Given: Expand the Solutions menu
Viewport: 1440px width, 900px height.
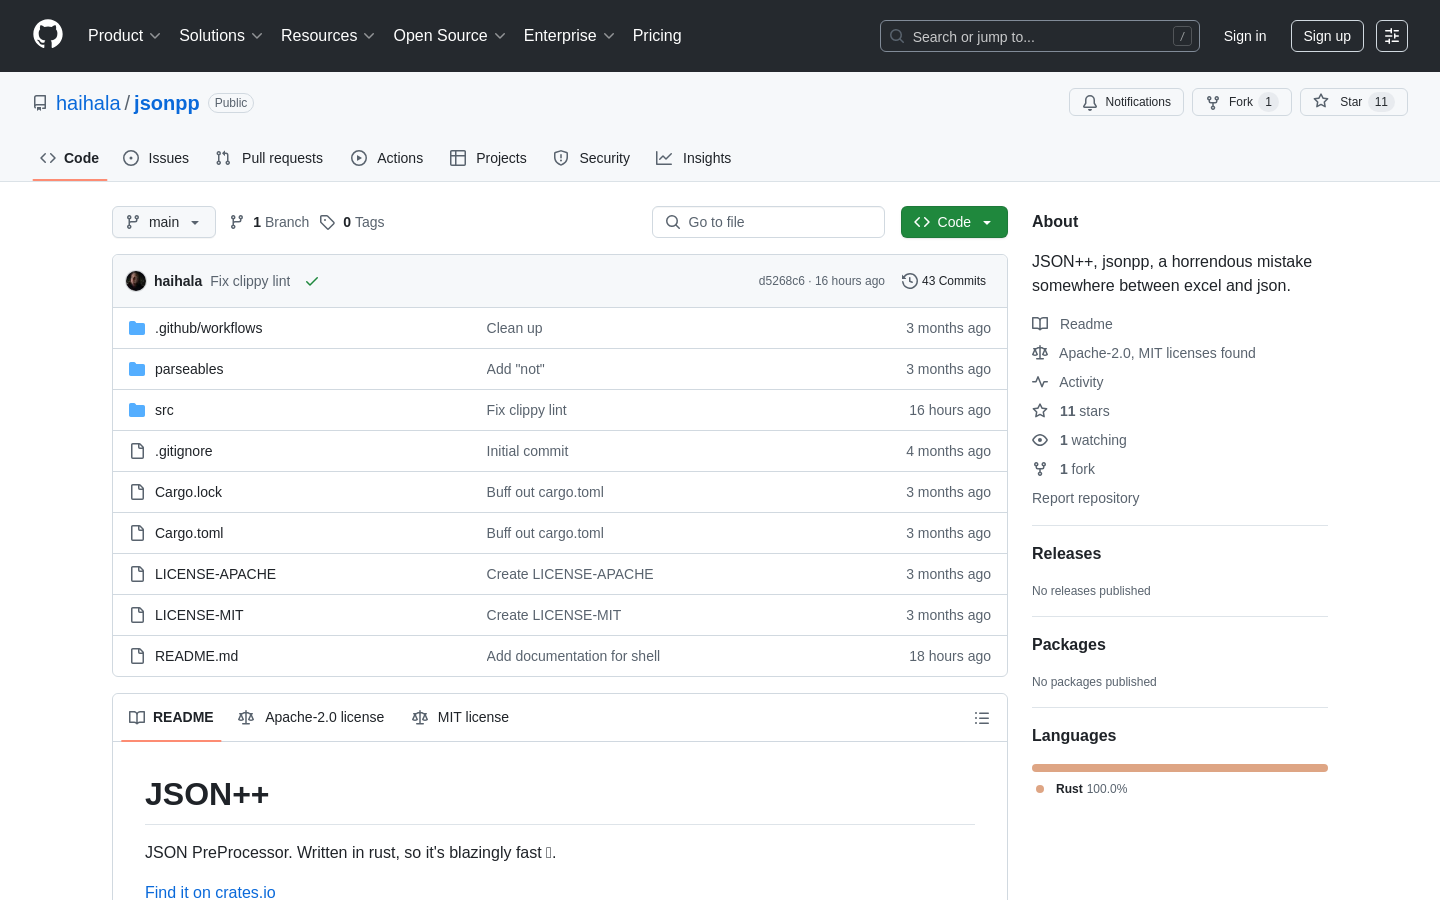Looking at the screenshot, I should coord(221,36).
